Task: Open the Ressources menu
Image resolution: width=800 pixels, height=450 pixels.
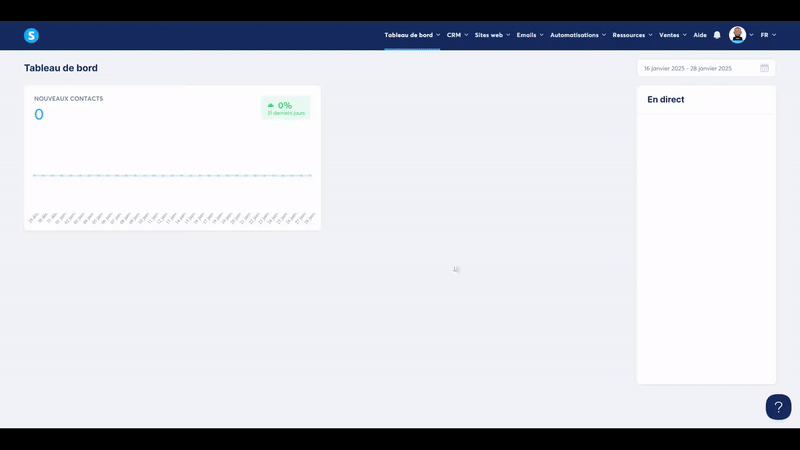Action: point(632,35)
